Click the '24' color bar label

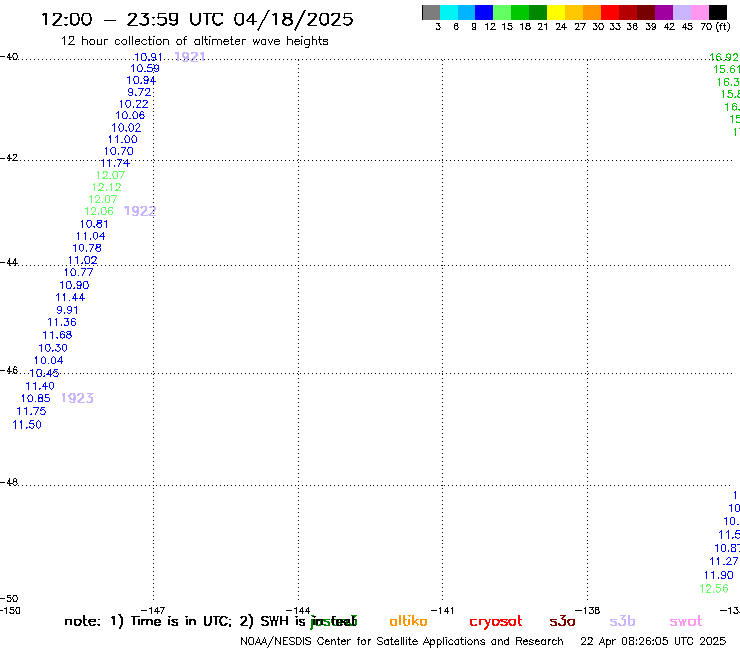click(561, 27)
